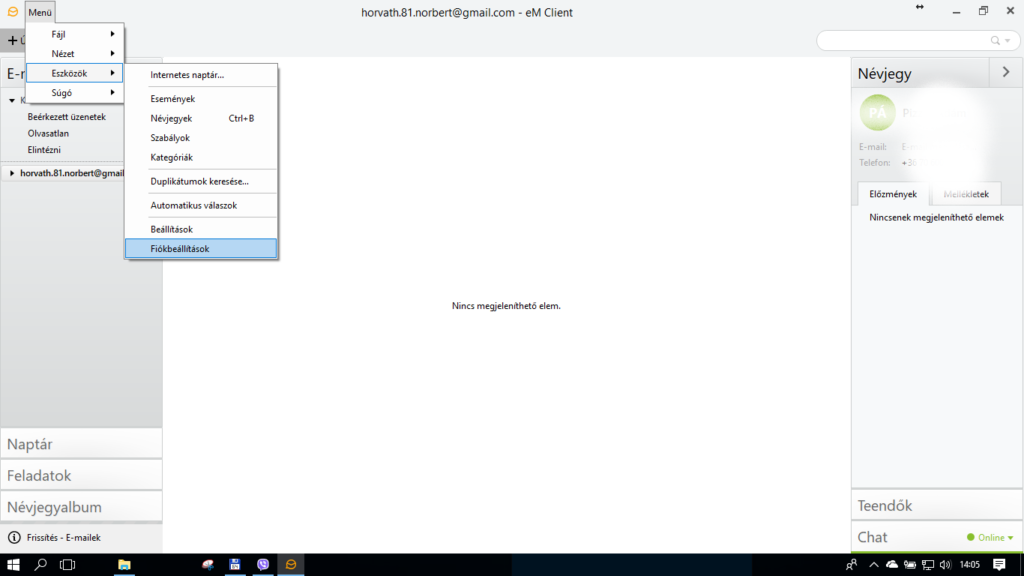Screen dimensions: 1024x576
Task: Select Kategóriák menu entry
Action: (x=201, y=157)
